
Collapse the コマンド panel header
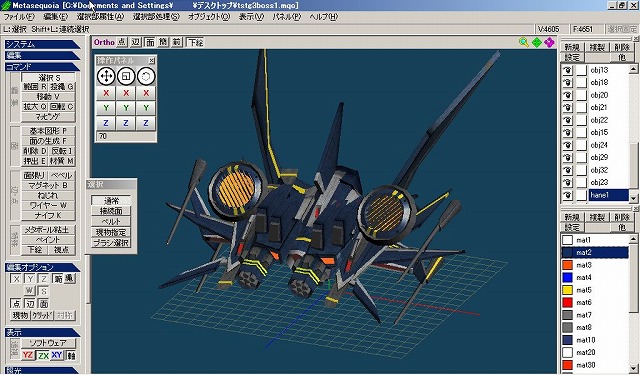tap(42, 66)
